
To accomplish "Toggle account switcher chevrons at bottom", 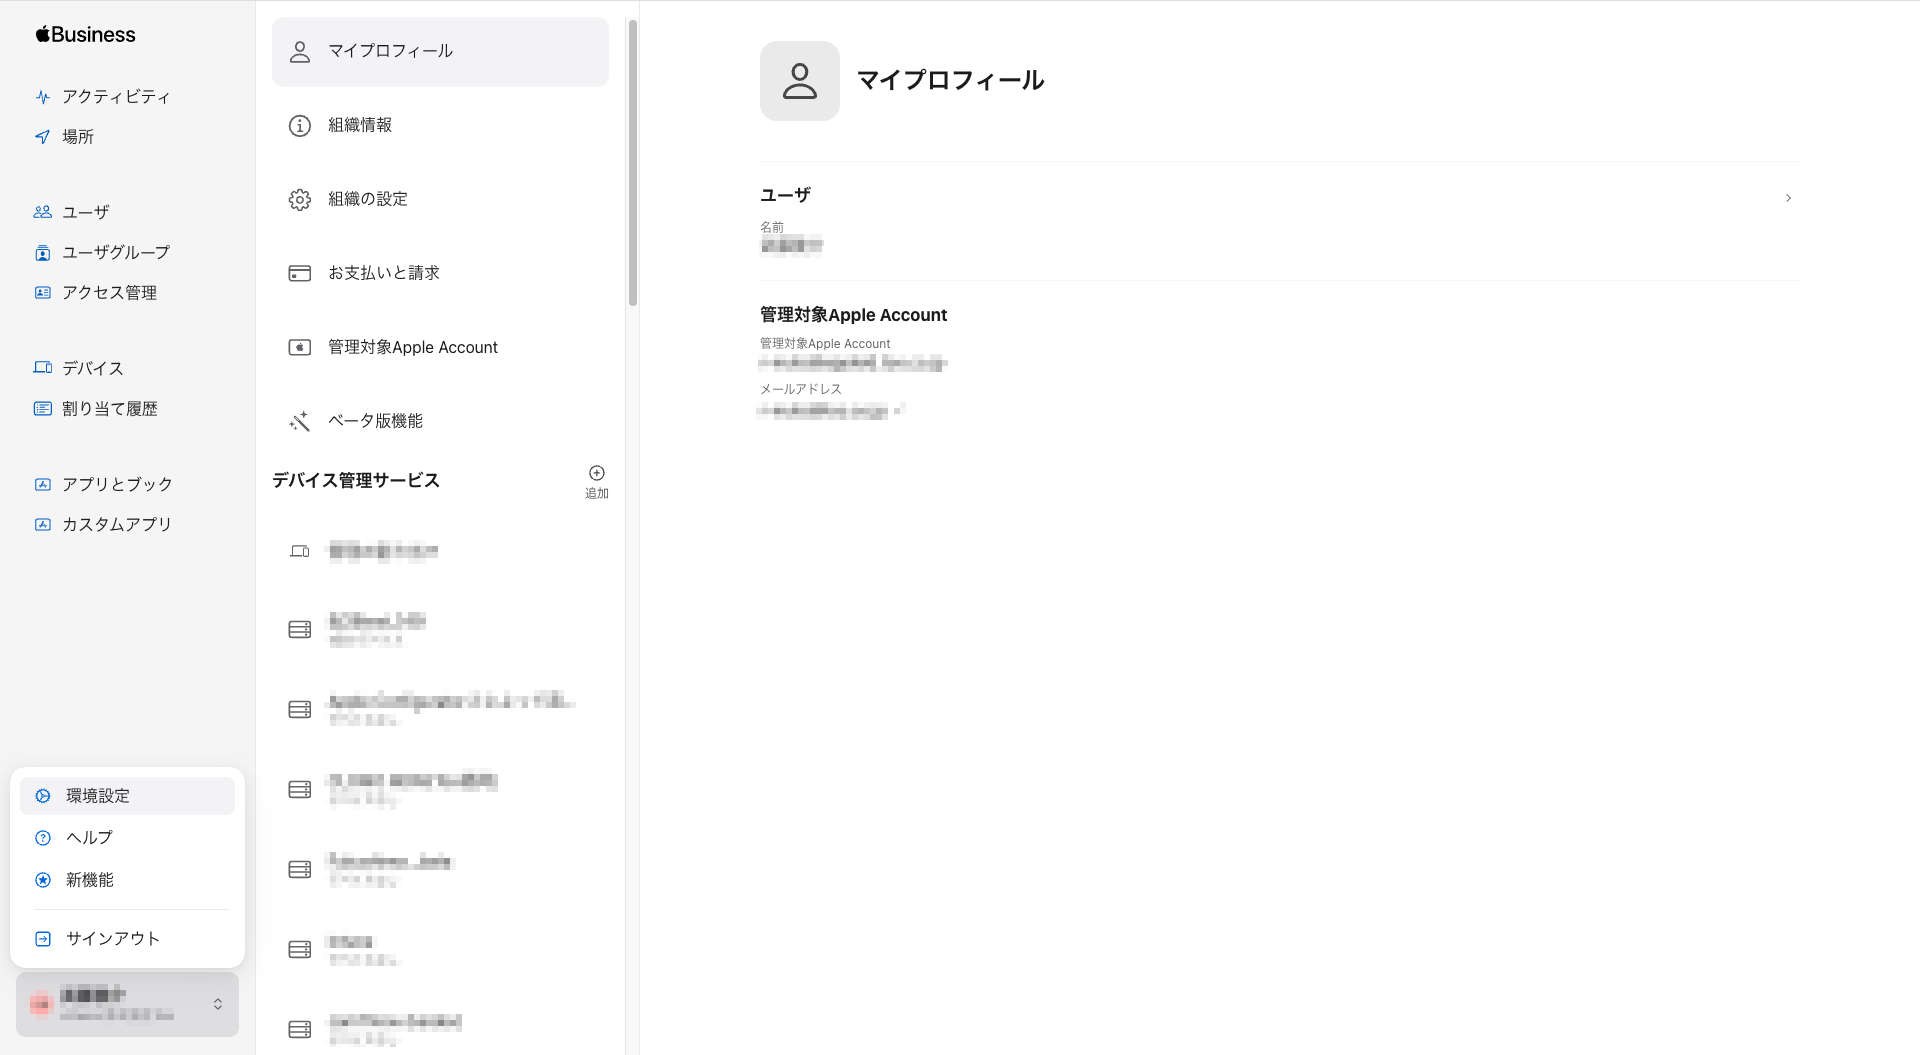I will [218, 1004].
